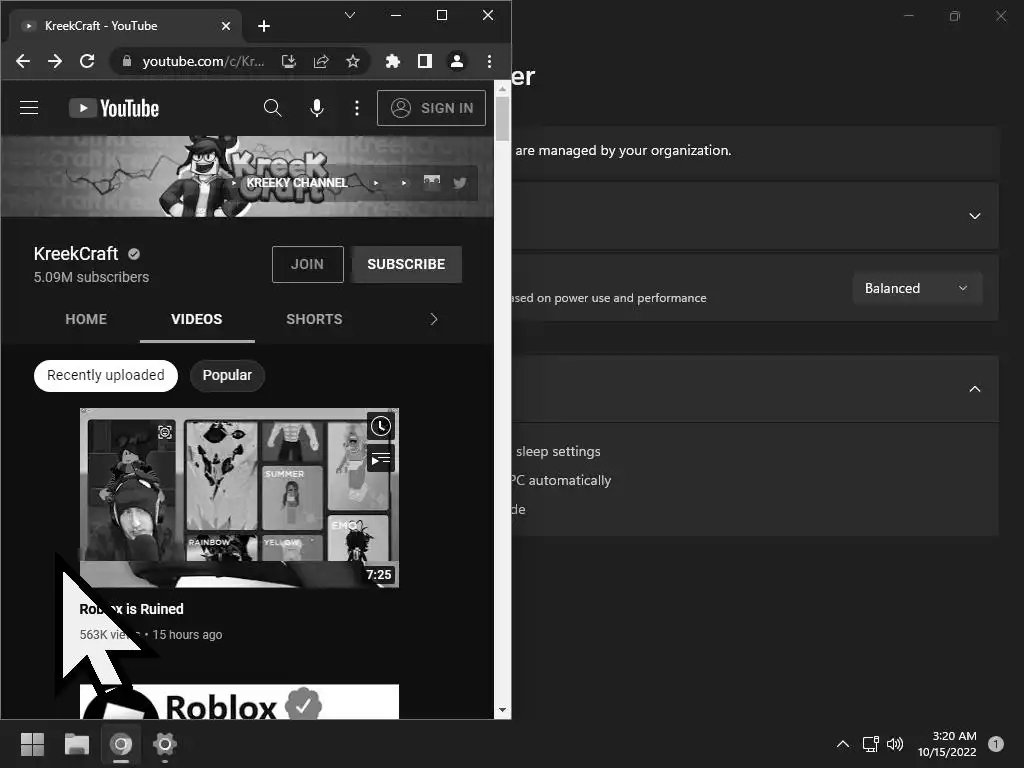Viewport: 1024px width, 768px height.
Task: Open network status tray icon
Action: coord(871,744)
